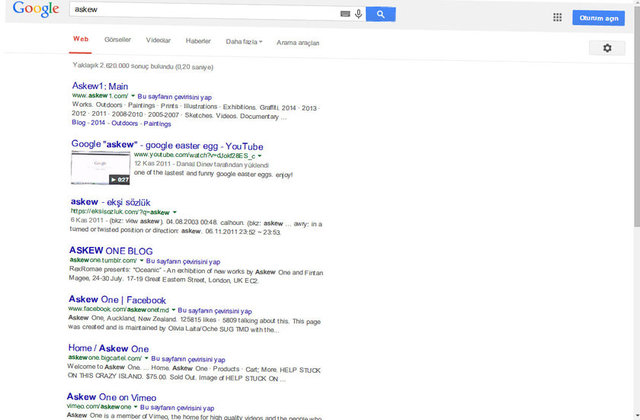This screenshot has width=640, height=420.
Task: Expand the Daha fazla dropdown
Action: click(x=244, y=42)
